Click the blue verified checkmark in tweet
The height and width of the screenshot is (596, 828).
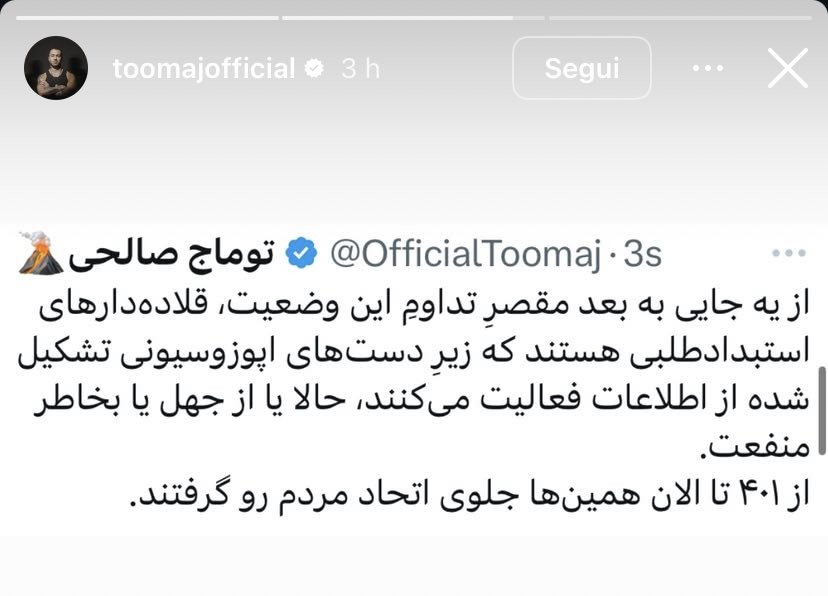[301, 253]
